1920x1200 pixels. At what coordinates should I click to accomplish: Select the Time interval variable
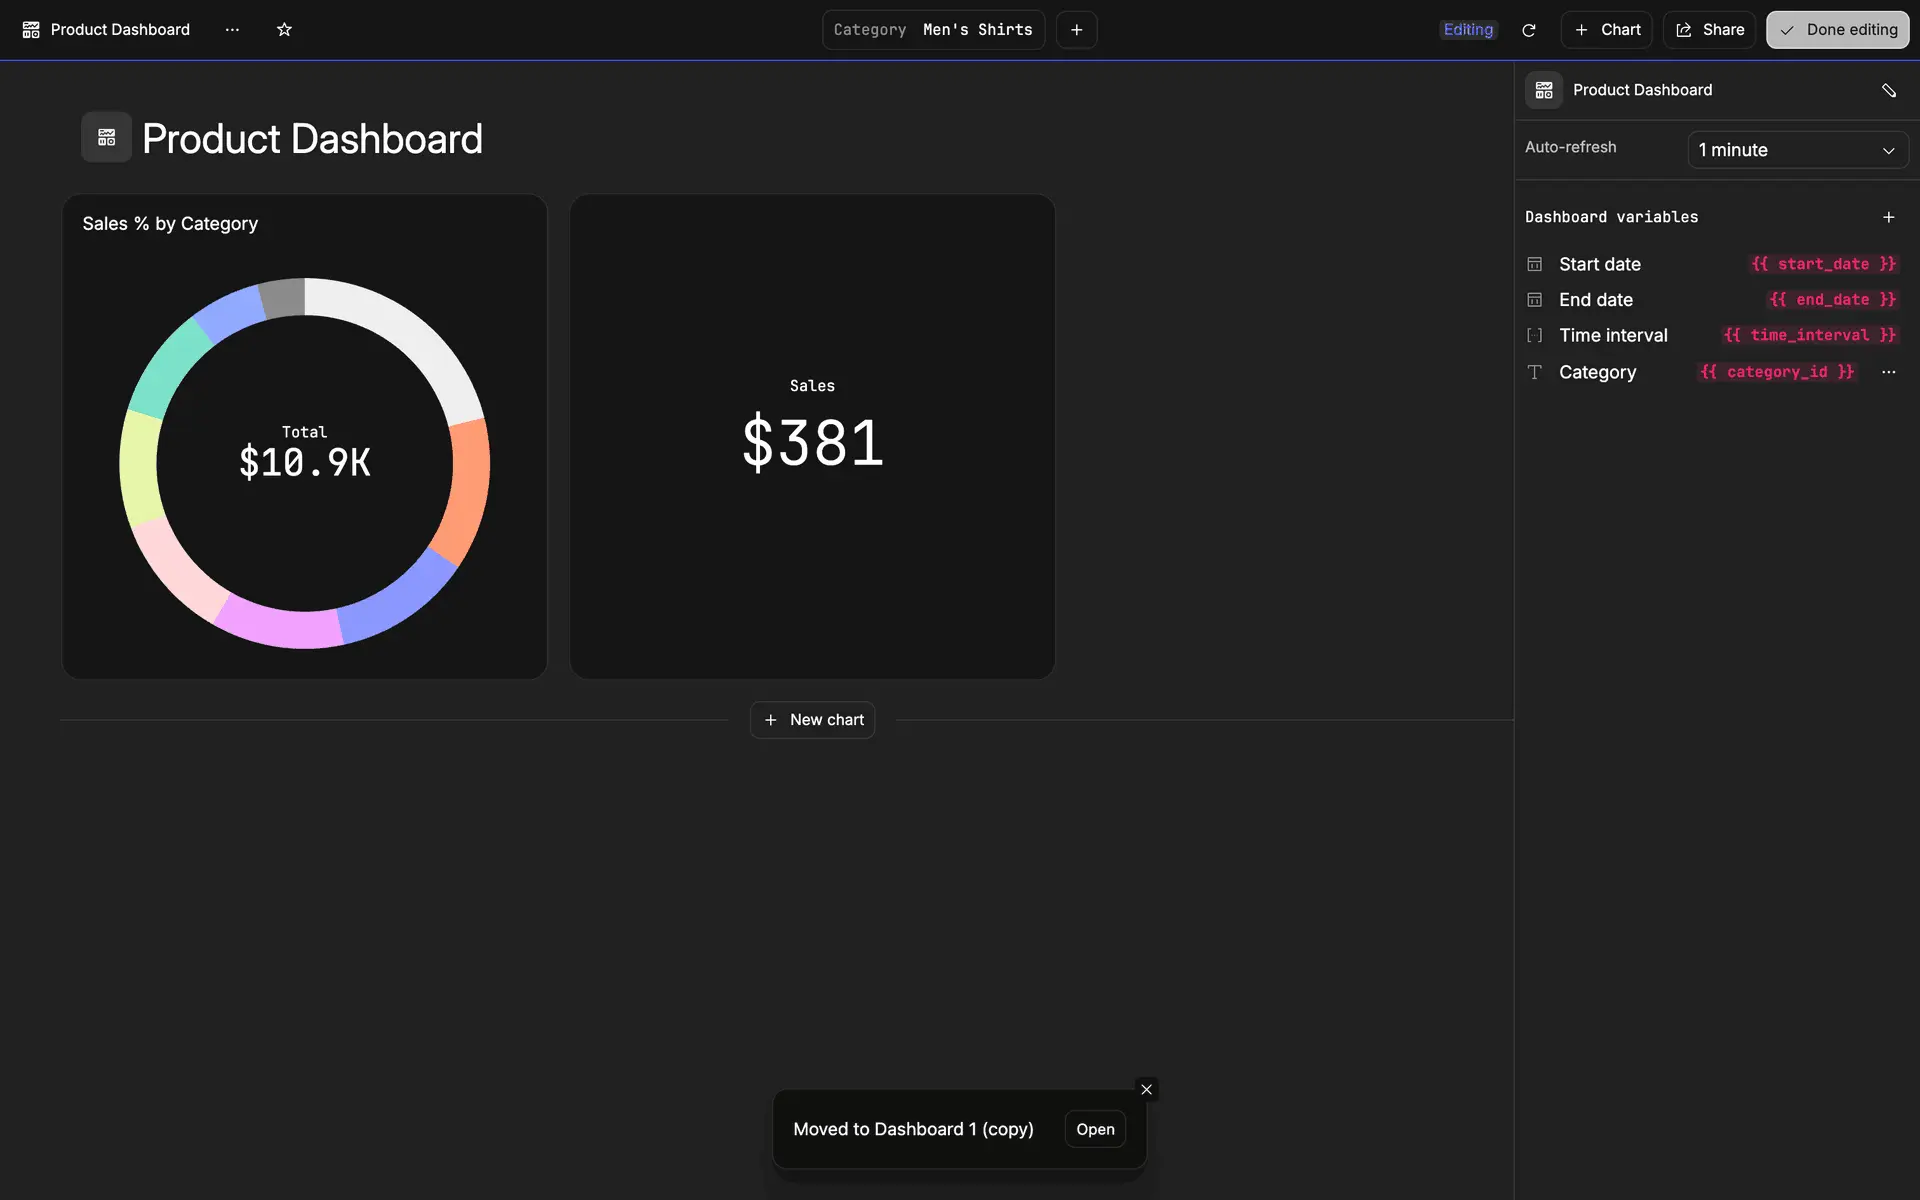click(x=1612, y=335)
